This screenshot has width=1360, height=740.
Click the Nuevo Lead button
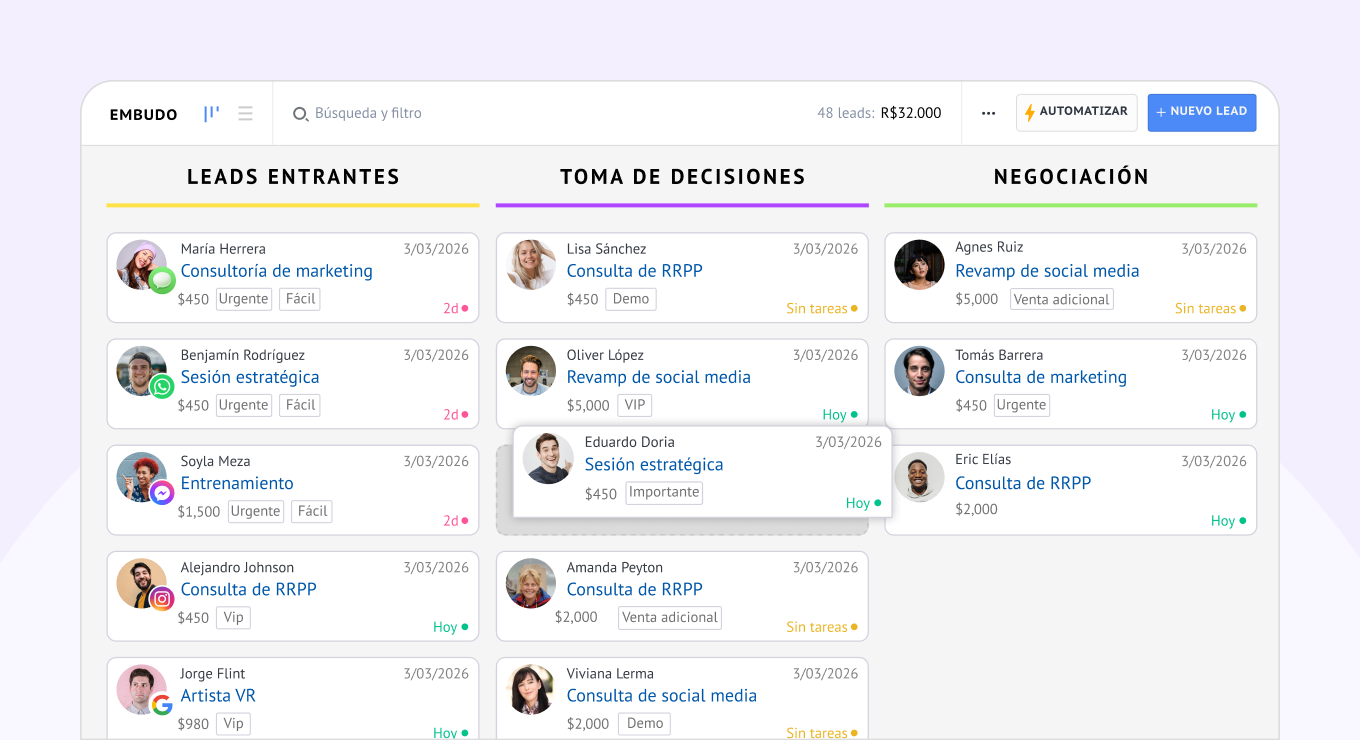point(1201,112)
